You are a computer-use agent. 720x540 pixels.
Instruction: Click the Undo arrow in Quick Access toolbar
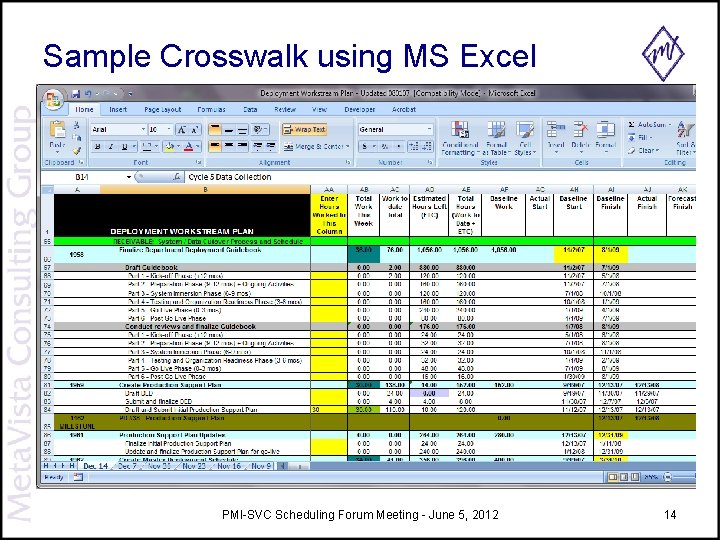tap(88, 94)
